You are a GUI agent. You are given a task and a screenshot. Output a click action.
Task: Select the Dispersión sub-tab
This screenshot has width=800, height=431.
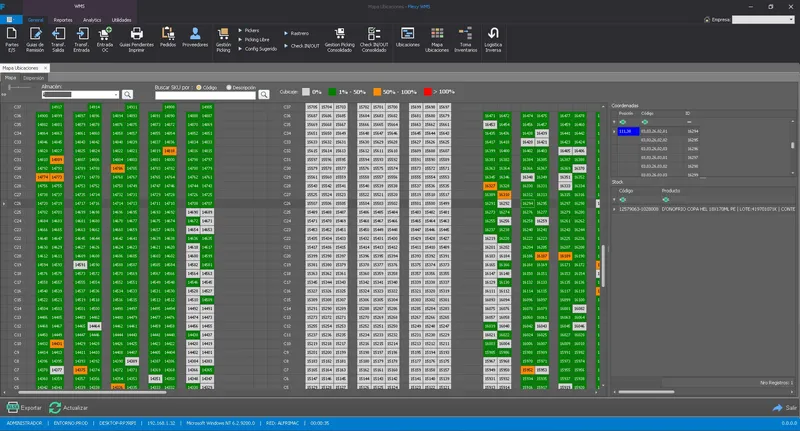pos(34,78)
